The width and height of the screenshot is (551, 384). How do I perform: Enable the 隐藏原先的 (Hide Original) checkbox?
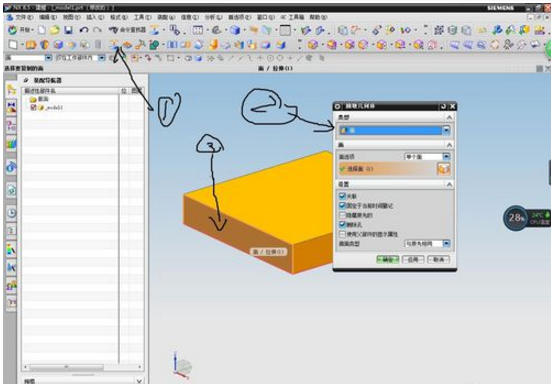342,215
